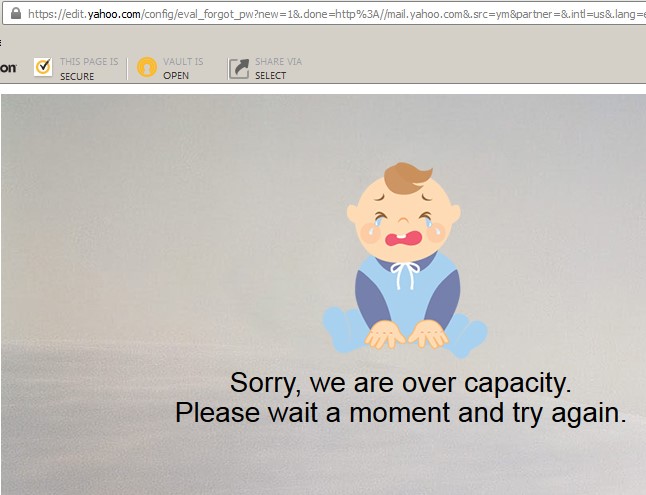646x495 pixels.
Task: Click the baby's hands on the floor
Action: pos(406,335)
